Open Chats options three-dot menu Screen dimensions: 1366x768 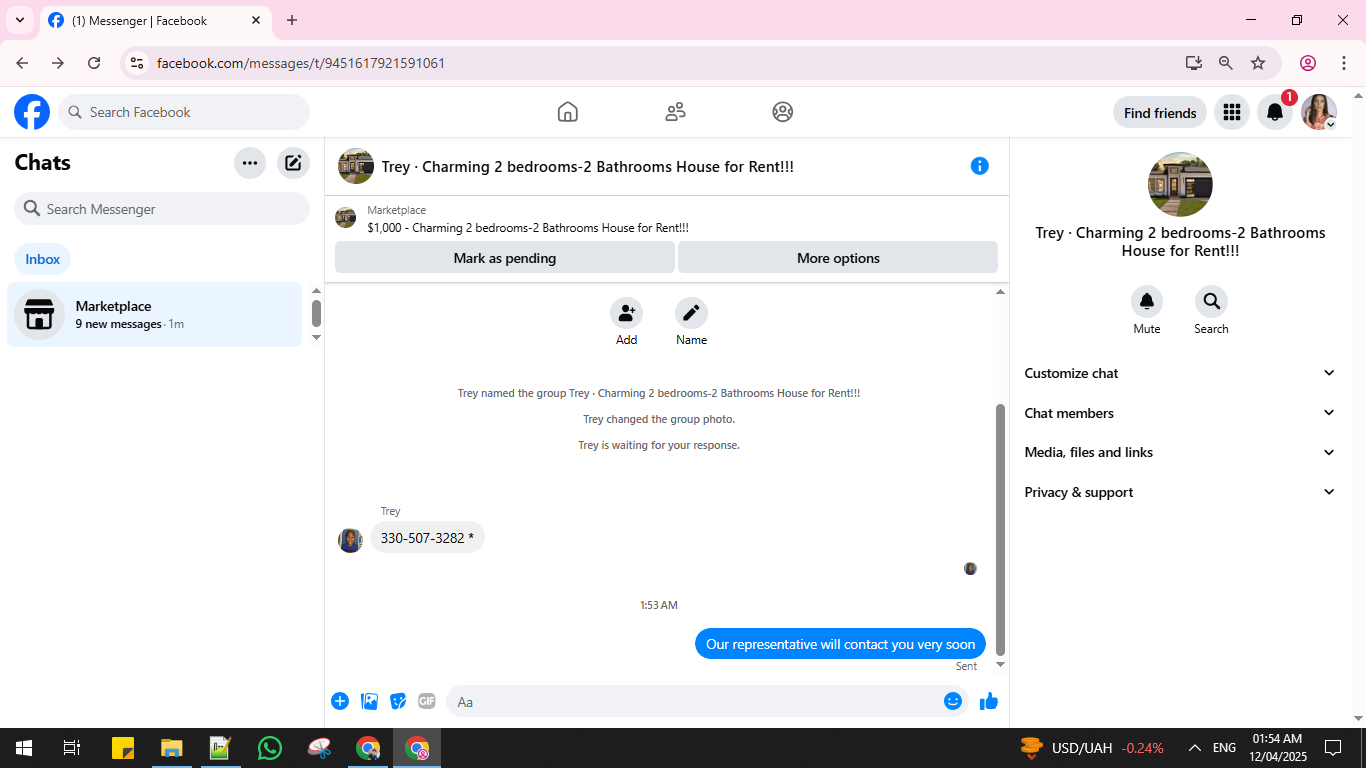(x=250, y=163)
